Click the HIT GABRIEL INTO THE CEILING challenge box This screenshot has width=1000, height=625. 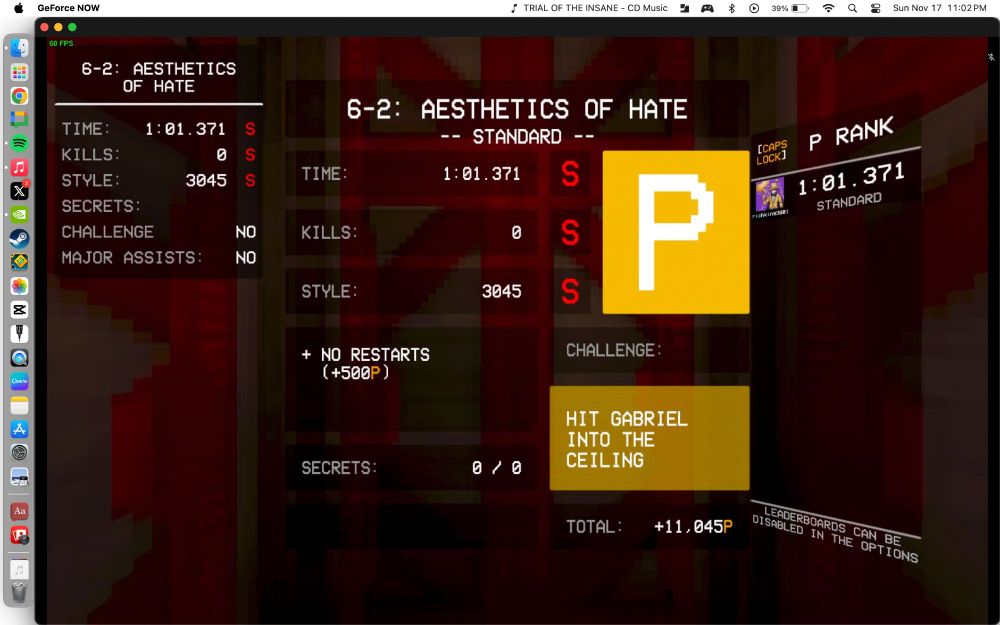click(649, 438)
